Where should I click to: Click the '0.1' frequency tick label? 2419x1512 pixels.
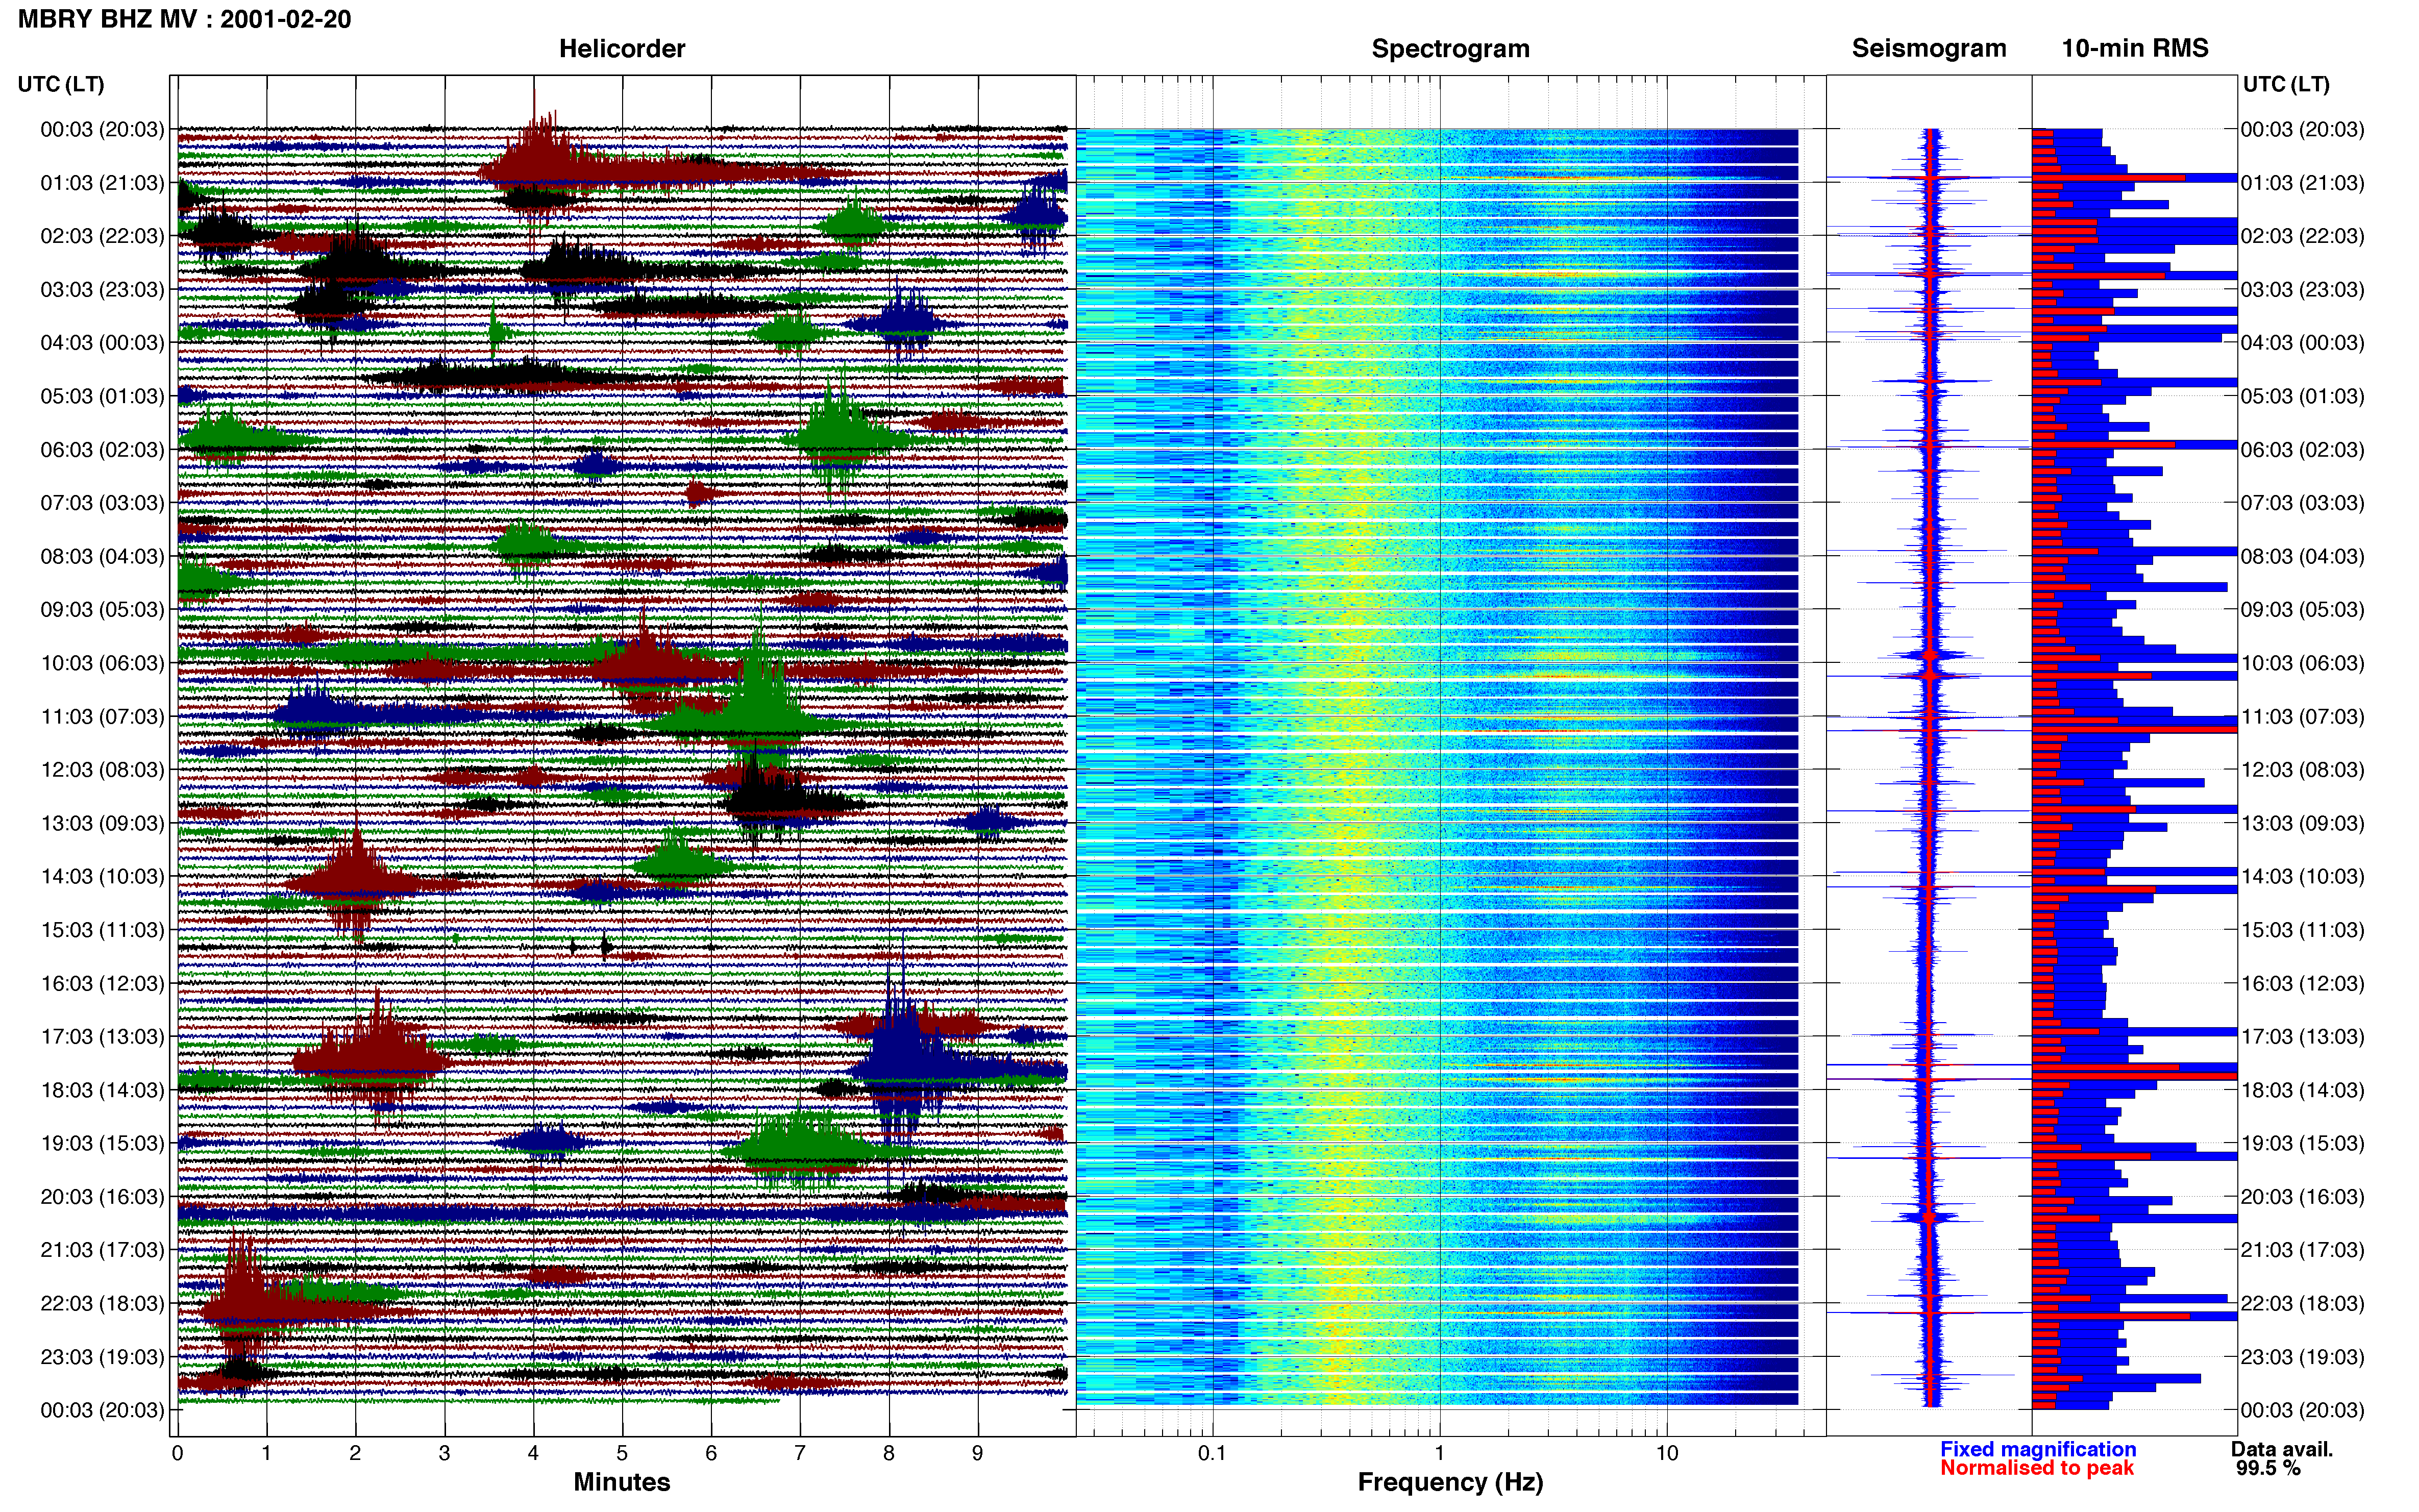tap(1212, 1453)
